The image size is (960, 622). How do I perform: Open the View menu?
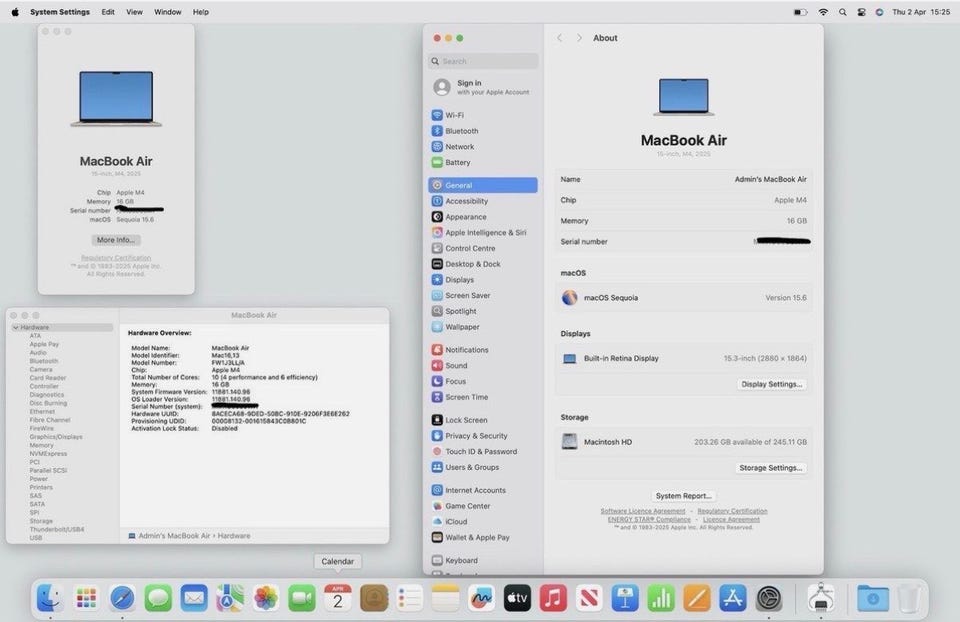pyautogui.click(x=135, y=12)
